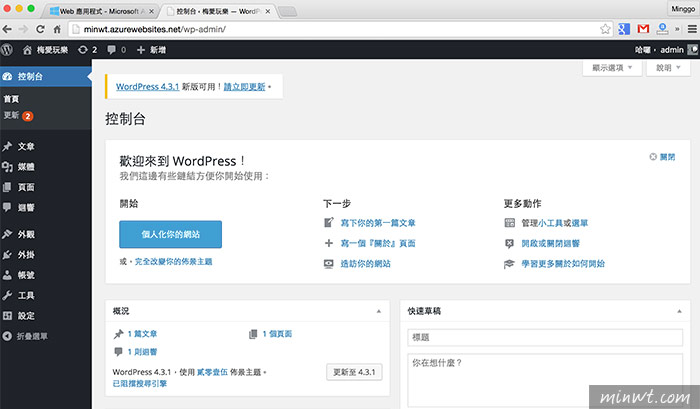Image resolution: width=700 pixels, height=409 pixels.
Task: Click the downloads extension icon in toolbar
Action: tap(662, 29)
